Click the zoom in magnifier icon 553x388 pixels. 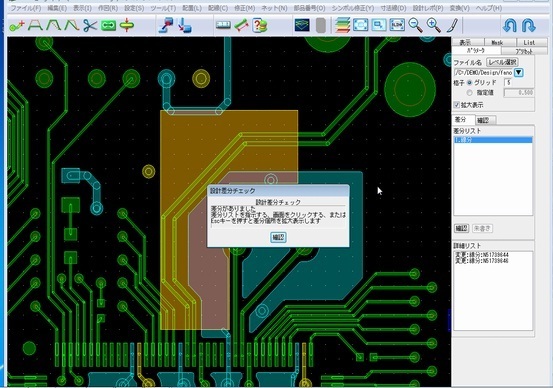click(x=433, y=25)
